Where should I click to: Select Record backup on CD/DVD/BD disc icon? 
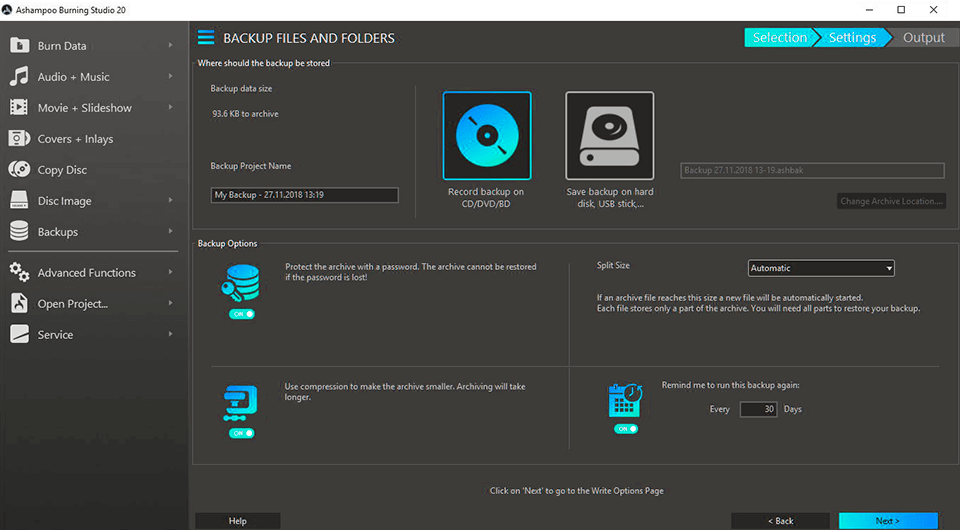click(487, 136)
